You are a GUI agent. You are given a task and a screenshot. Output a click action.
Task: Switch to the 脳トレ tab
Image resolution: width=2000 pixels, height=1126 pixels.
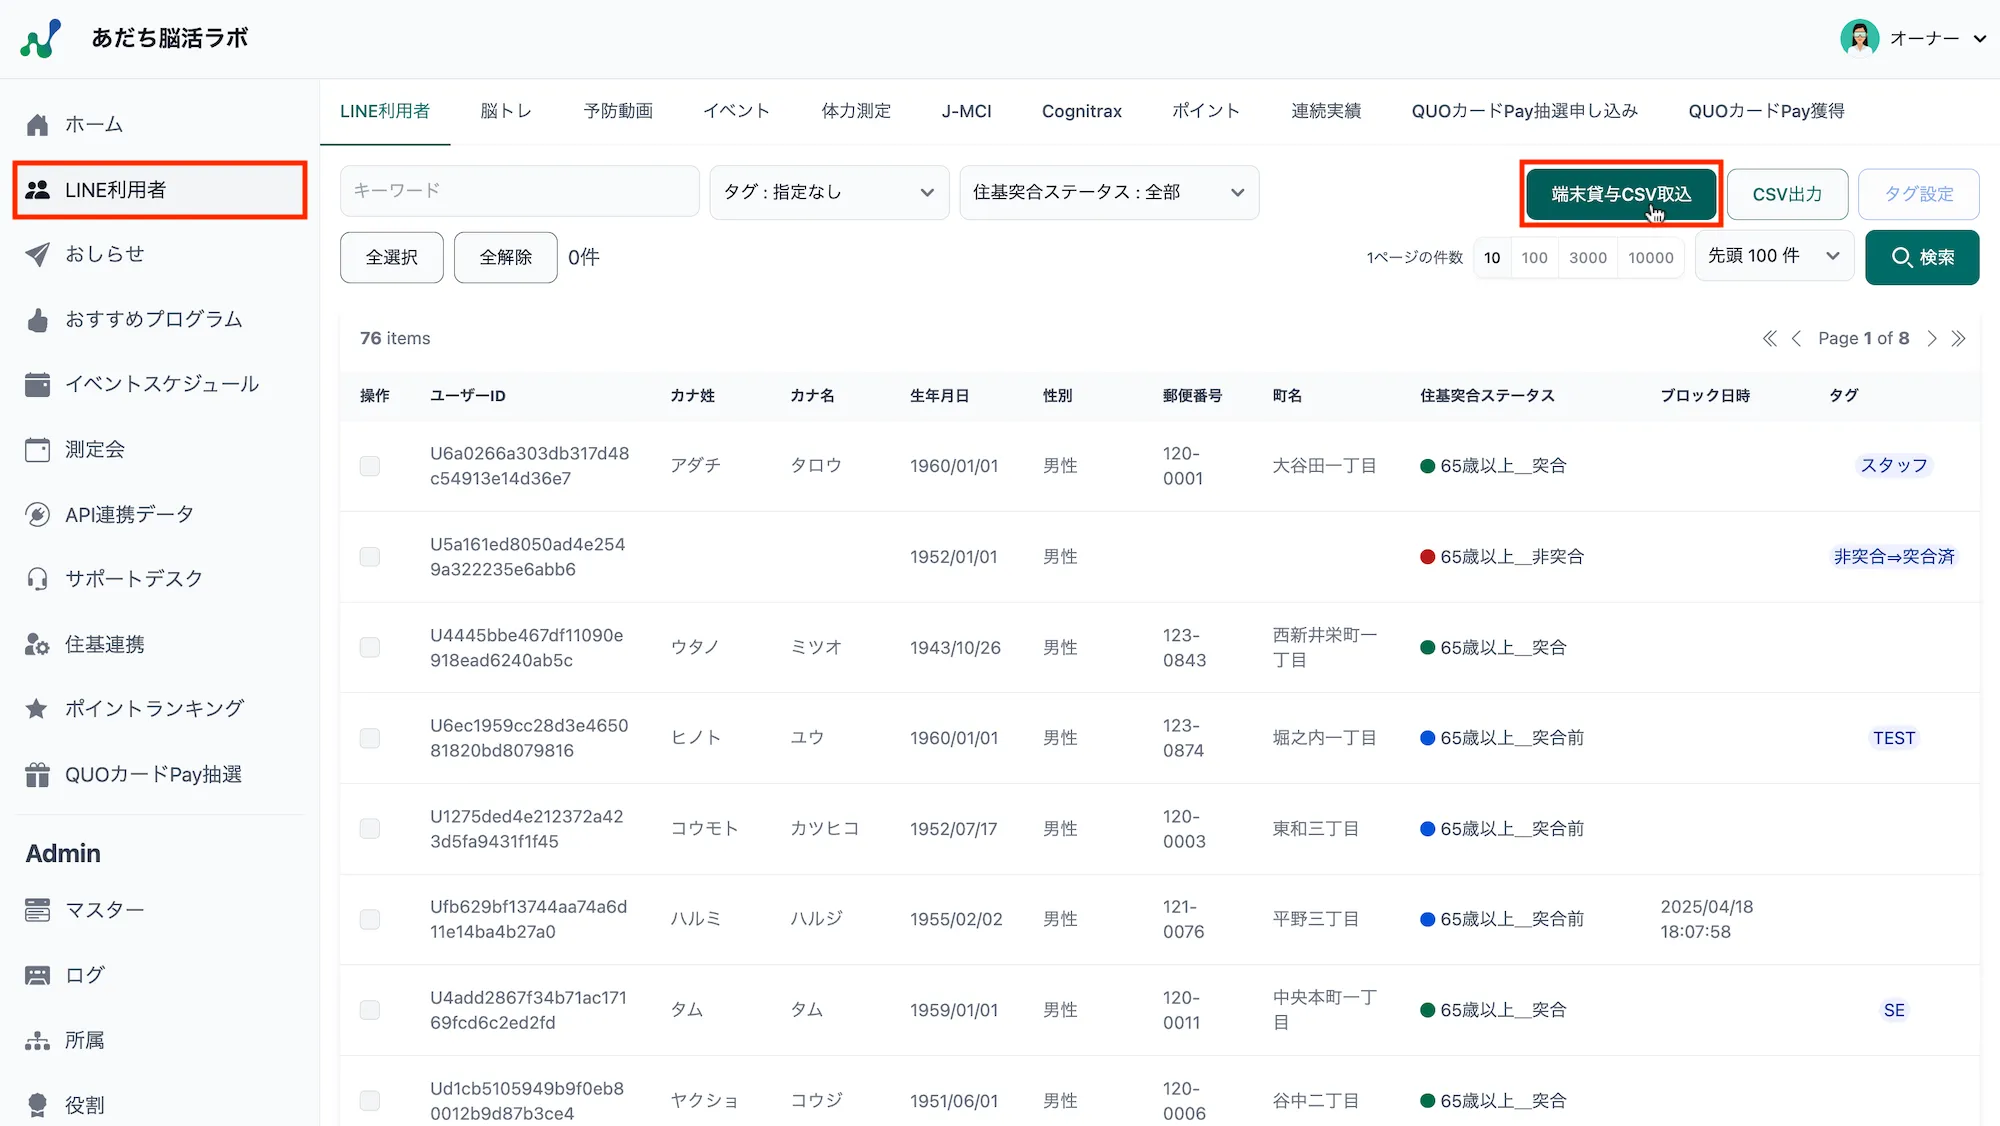(506, 111)
